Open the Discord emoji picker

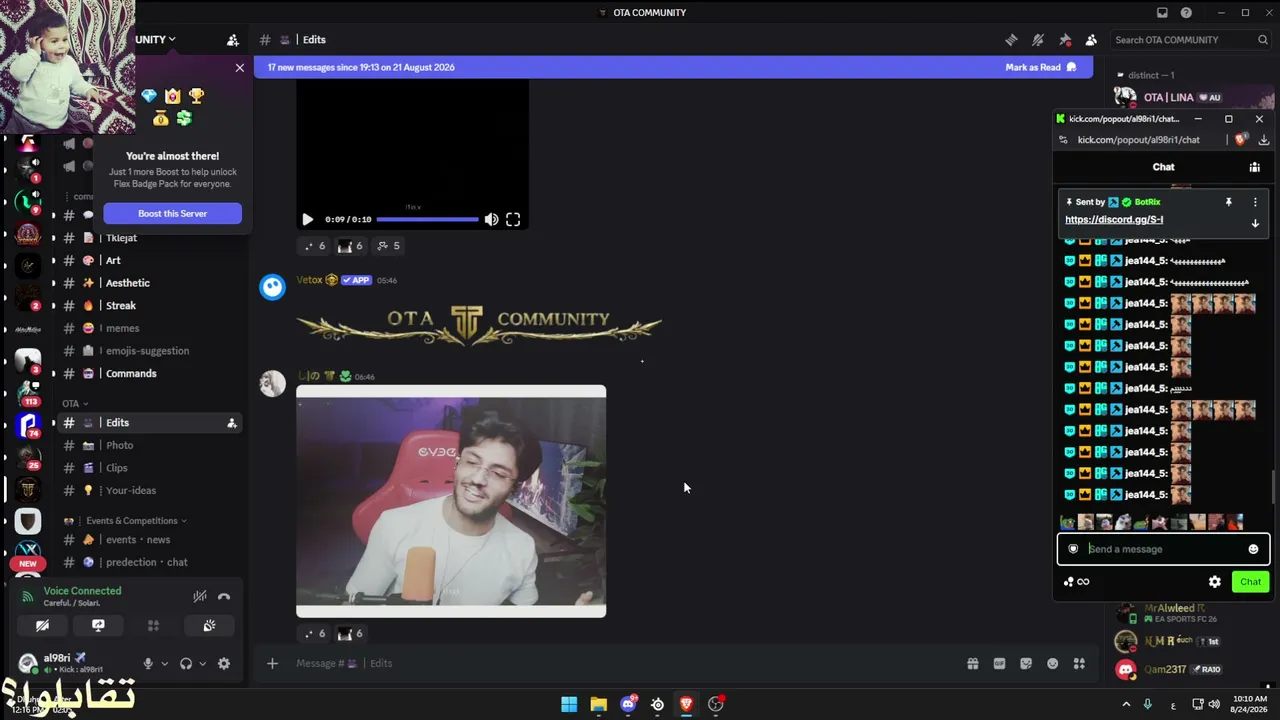tap(1052, 664)
